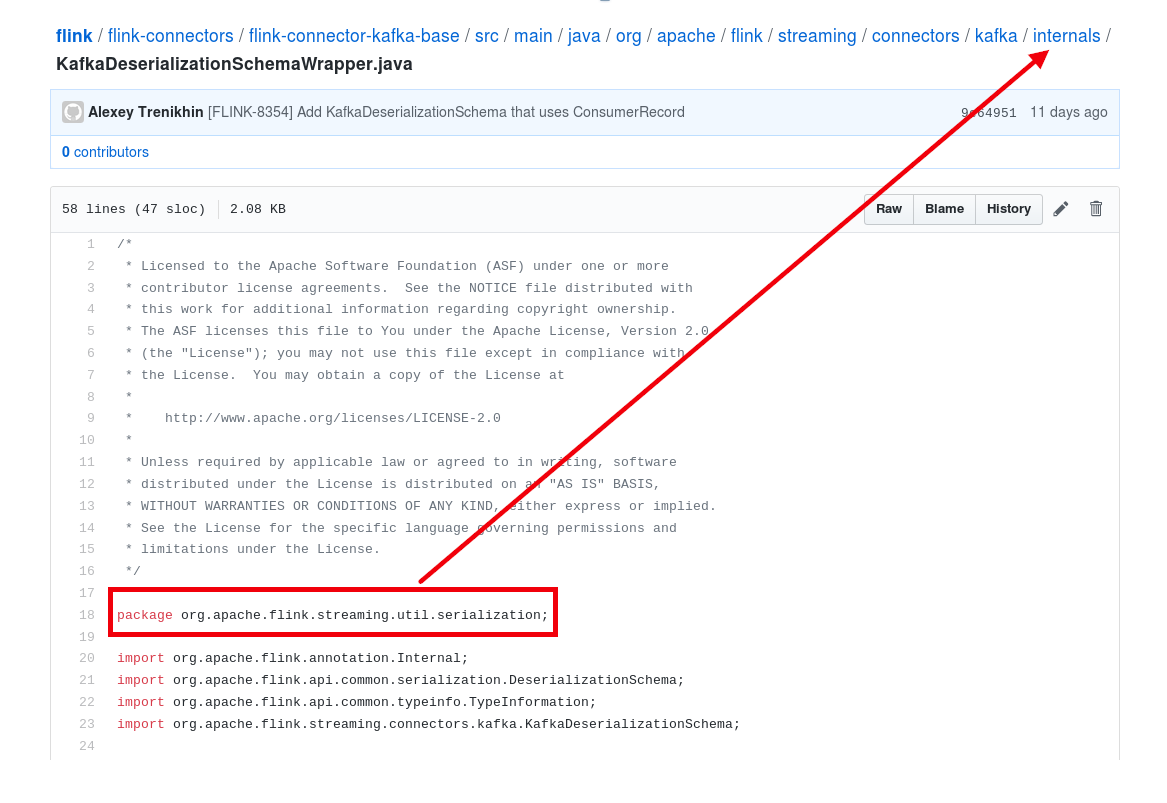Open the connectors breadcrumb folder
Viewport: 1167px width, 803px height.
point(915,36)
